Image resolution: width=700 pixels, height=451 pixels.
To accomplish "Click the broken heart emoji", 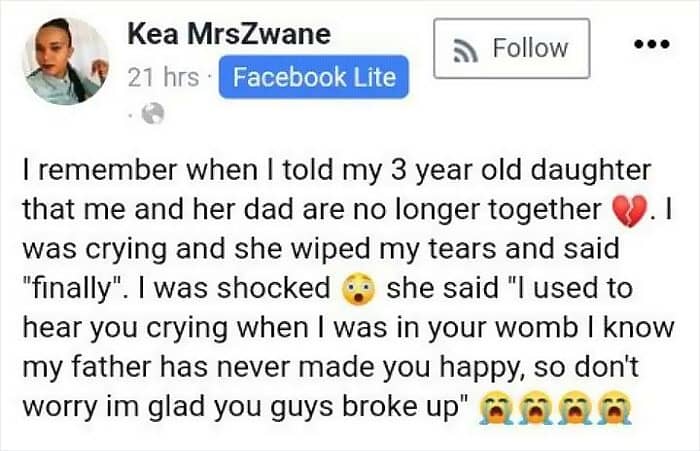I will (629, 210).
